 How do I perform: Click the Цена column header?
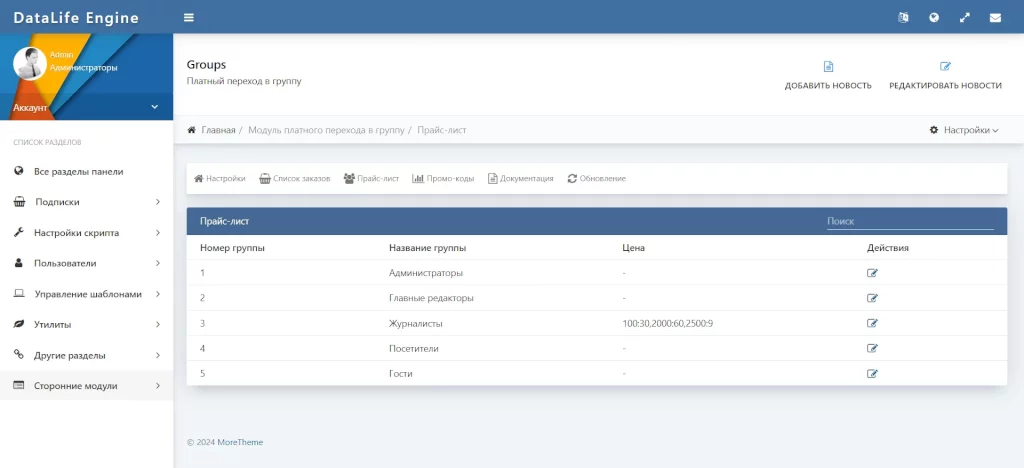633,248
